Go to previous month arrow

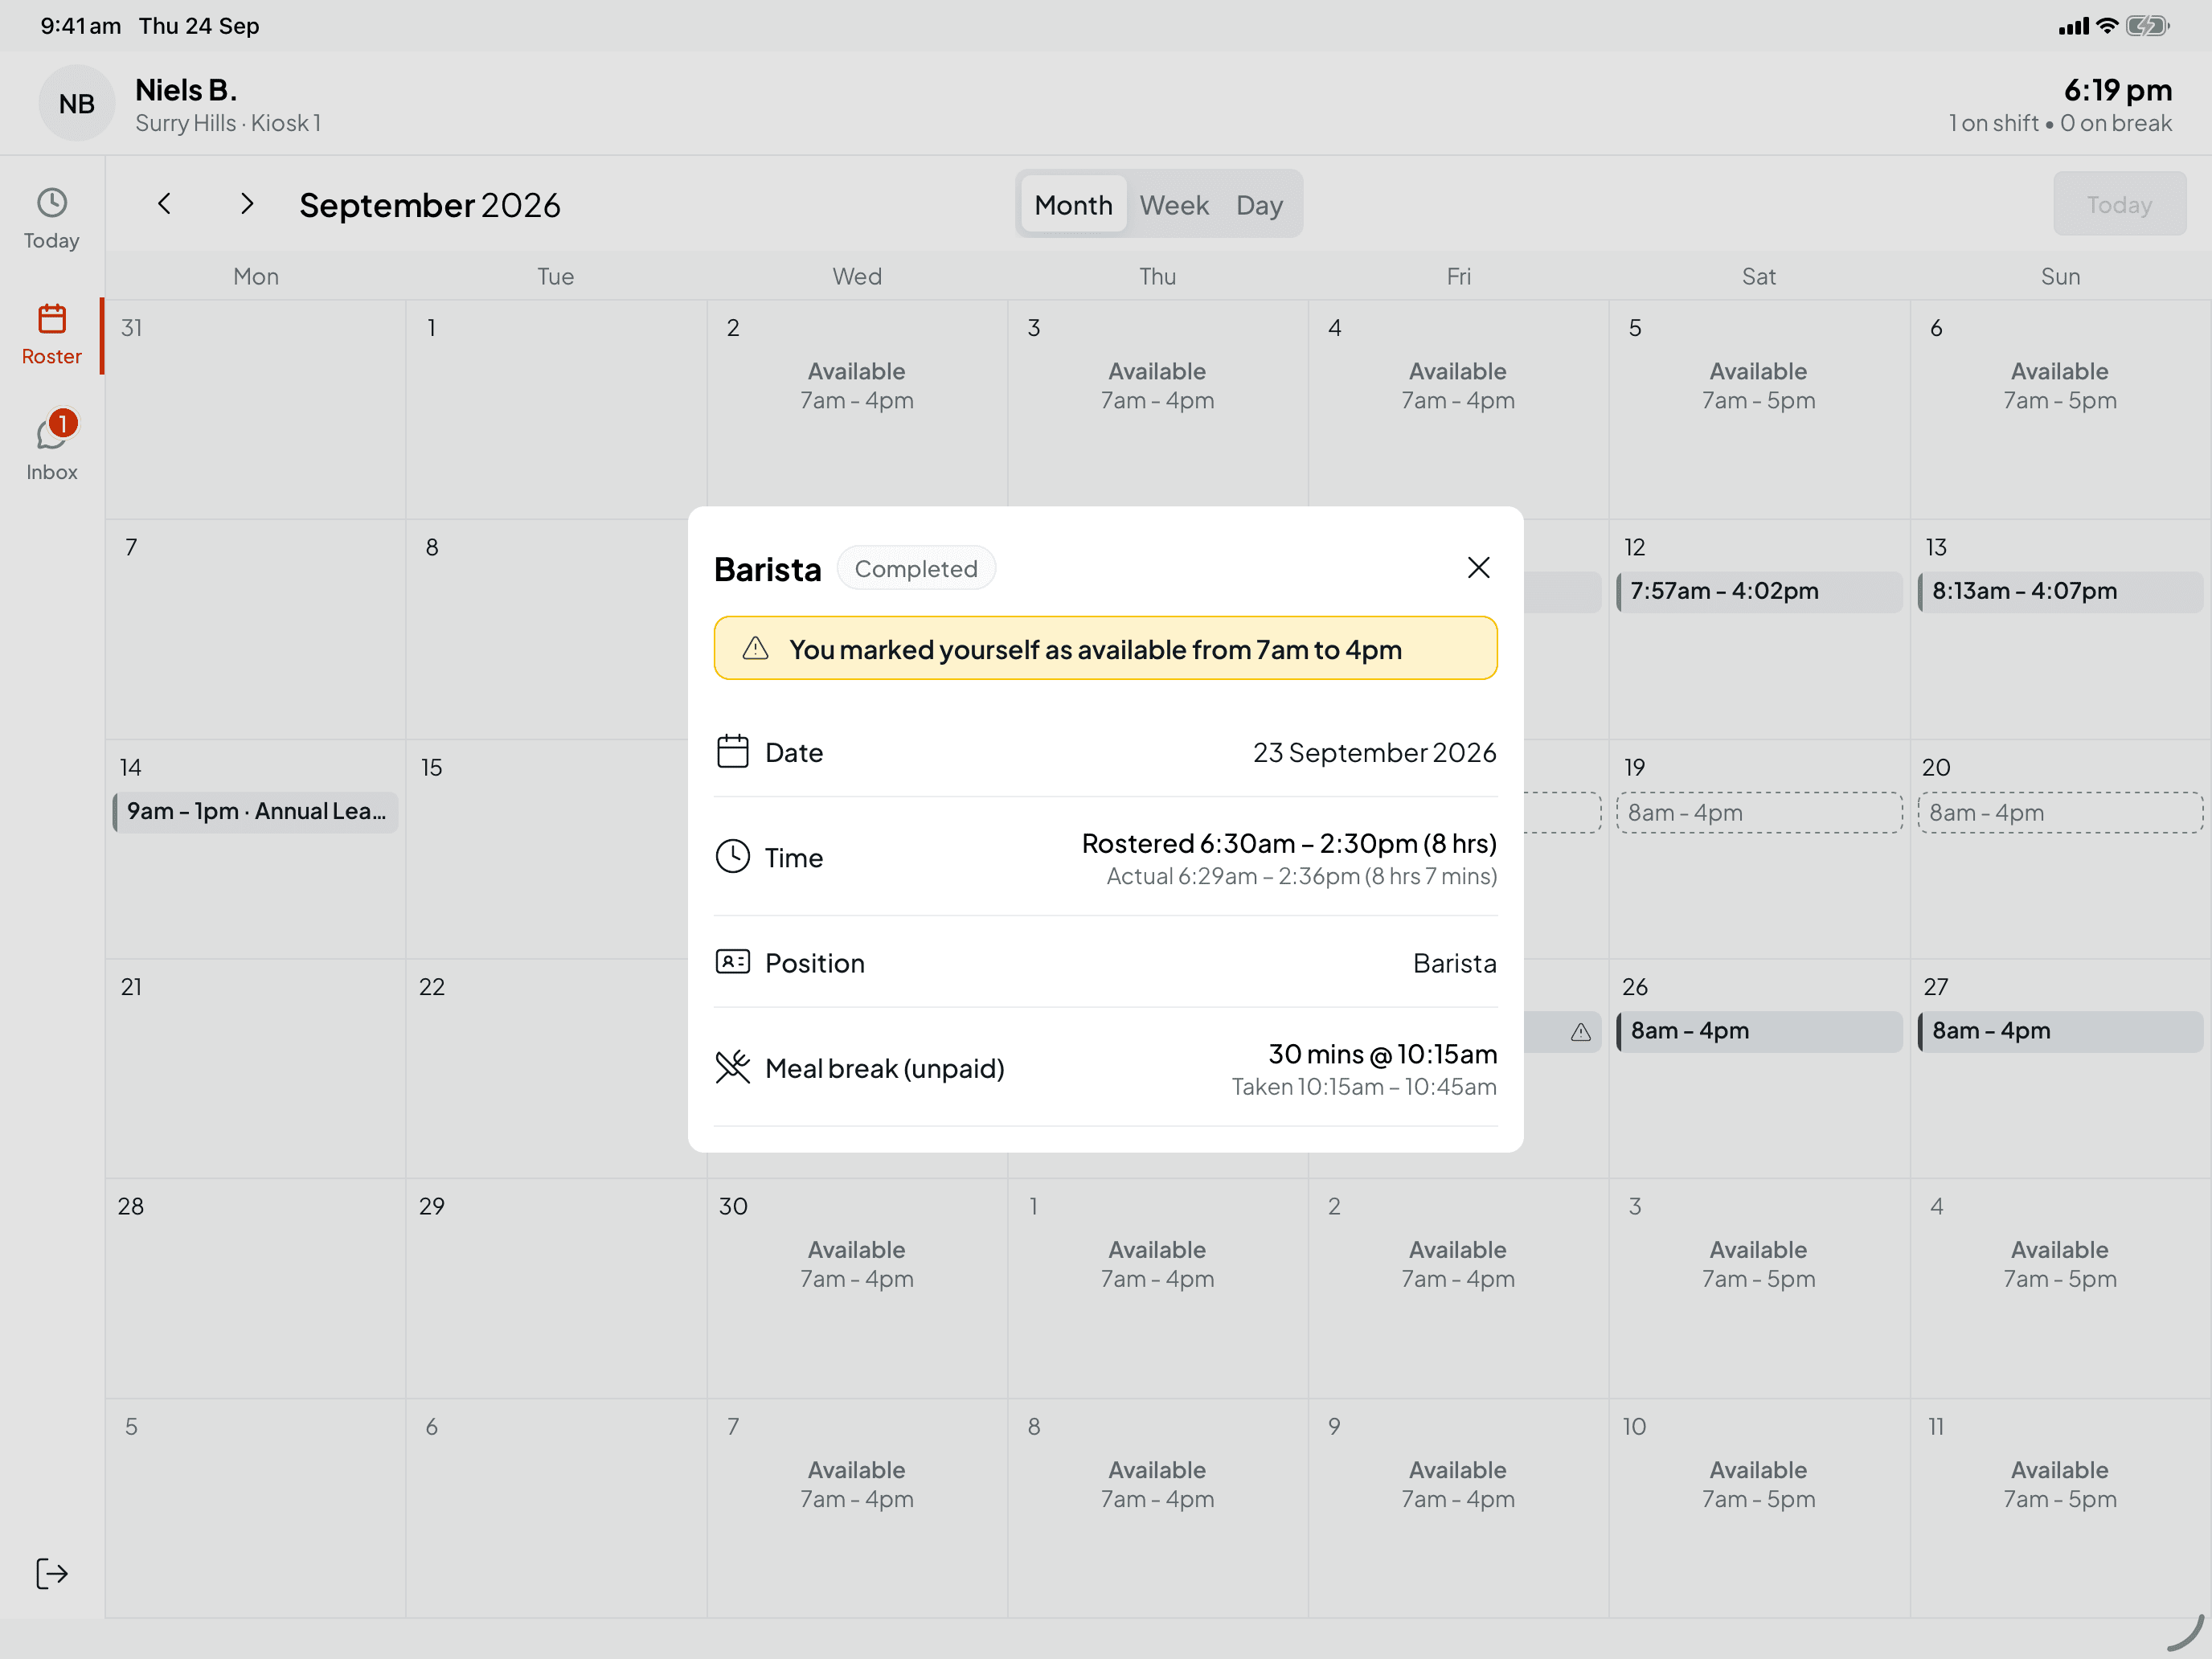tap(165, 204)
